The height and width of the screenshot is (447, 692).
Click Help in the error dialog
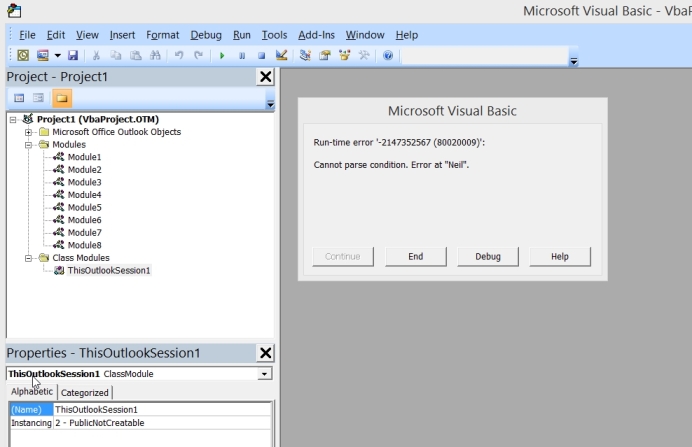[x=560, y=257]
